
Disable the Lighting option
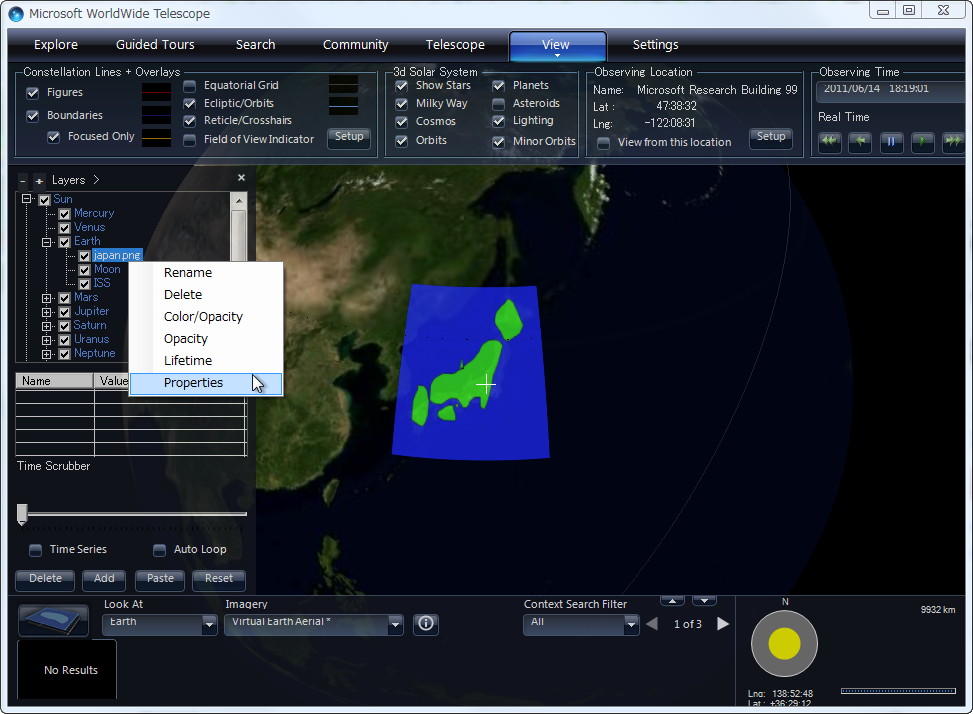497,122
